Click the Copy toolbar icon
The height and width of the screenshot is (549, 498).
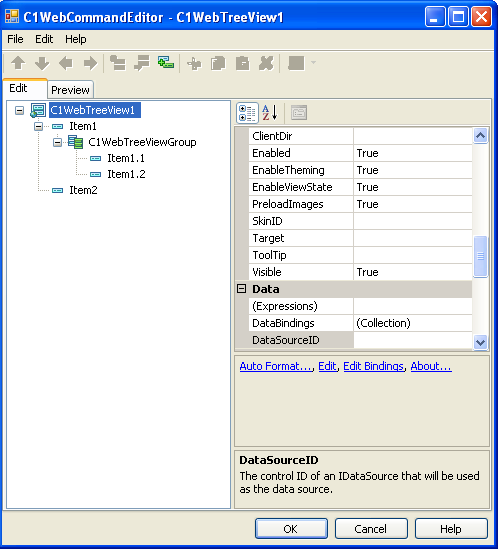pos(218,64)
